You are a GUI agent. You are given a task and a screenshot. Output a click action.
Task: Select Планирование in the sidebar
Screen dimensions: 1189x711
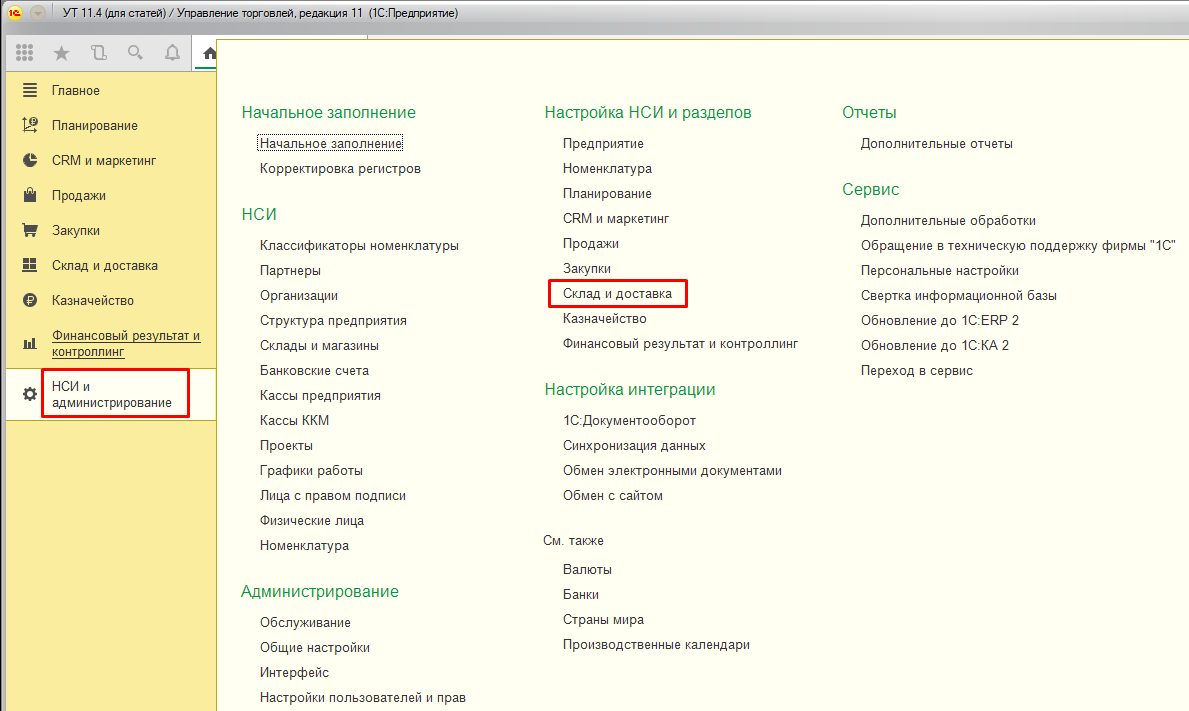pyautogui.click(x=94, y=126)
